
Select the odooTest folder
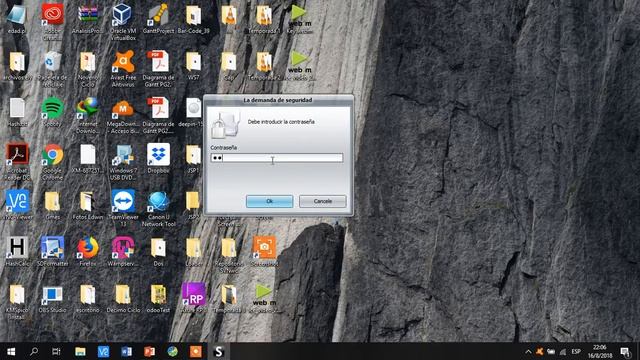pos(158,298)
